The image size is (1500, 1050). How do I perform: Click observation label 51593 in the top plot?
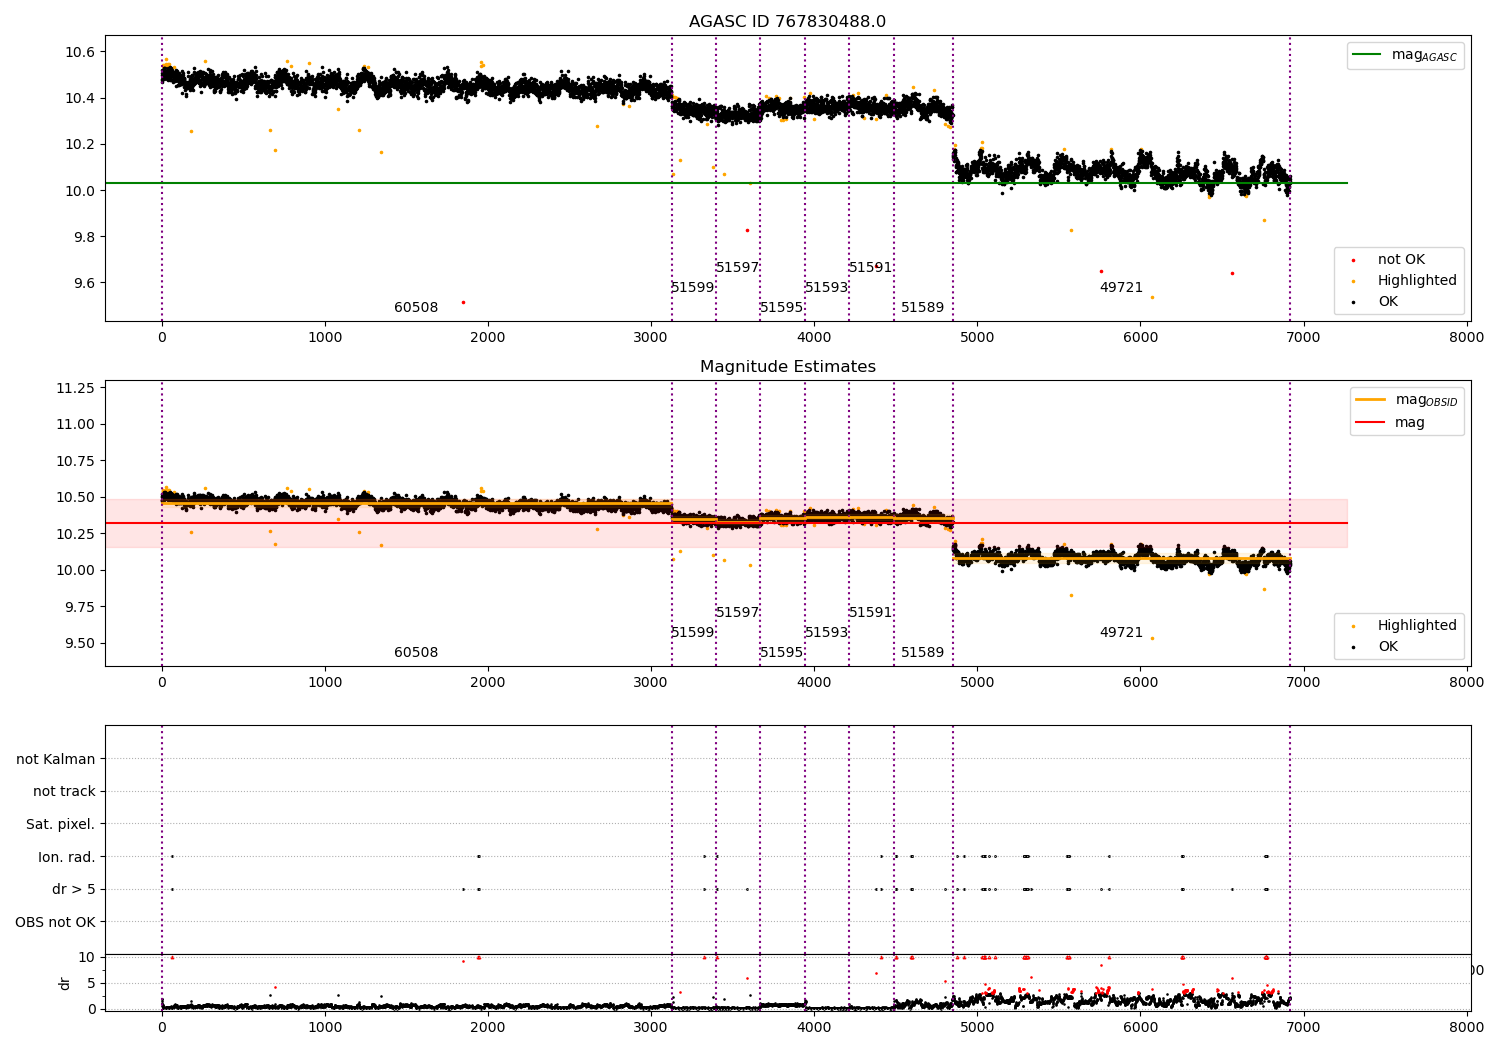click(x=827, y=288)
